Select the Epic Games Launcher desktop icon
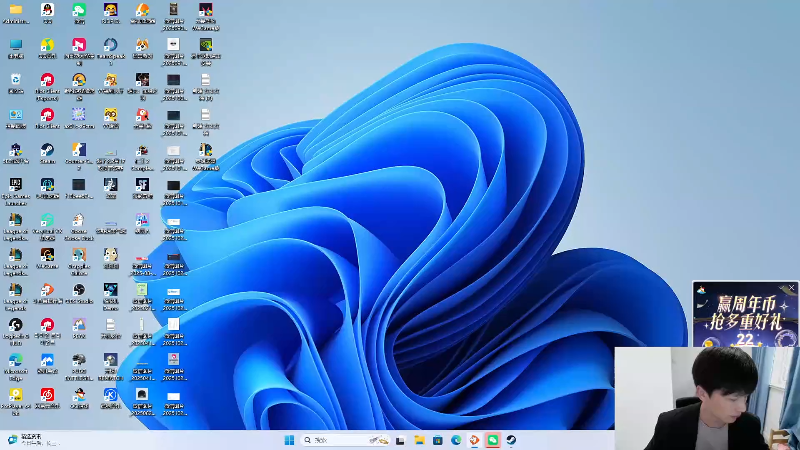 [x=16, y=185]
